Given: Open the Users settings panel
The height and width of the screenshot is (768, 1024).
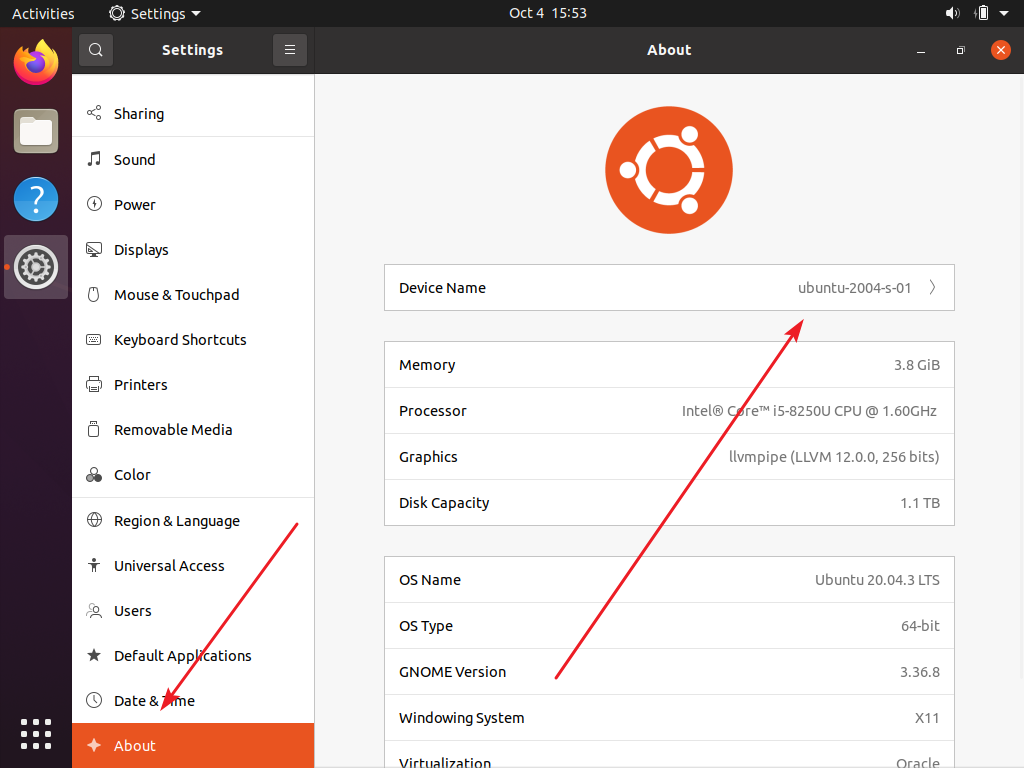Looking at the screenshot, I should coord(193,611).
